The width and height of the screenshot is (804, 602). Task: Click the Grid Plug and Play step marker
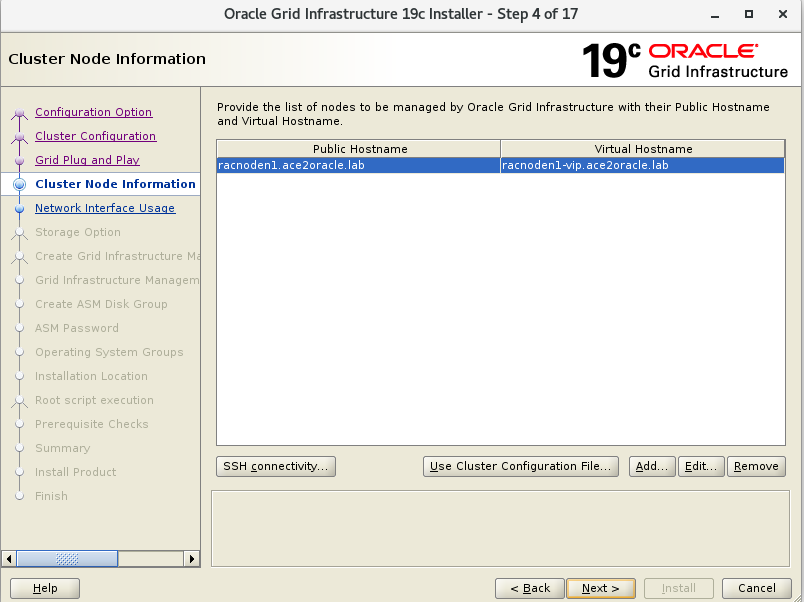(x=19, y=160)
